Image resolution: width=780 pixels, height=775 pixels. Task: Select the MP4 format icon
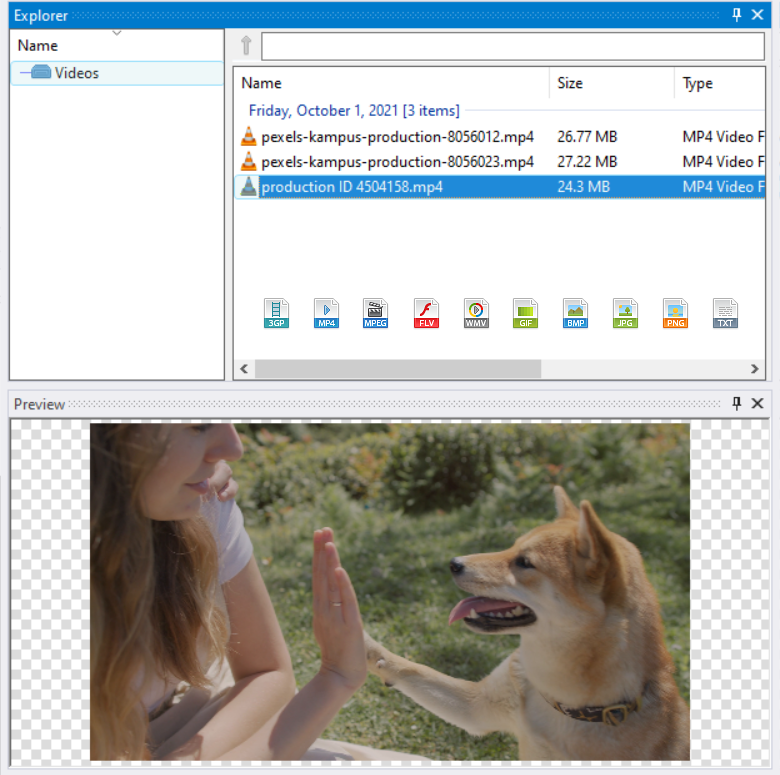coord(326,313)
